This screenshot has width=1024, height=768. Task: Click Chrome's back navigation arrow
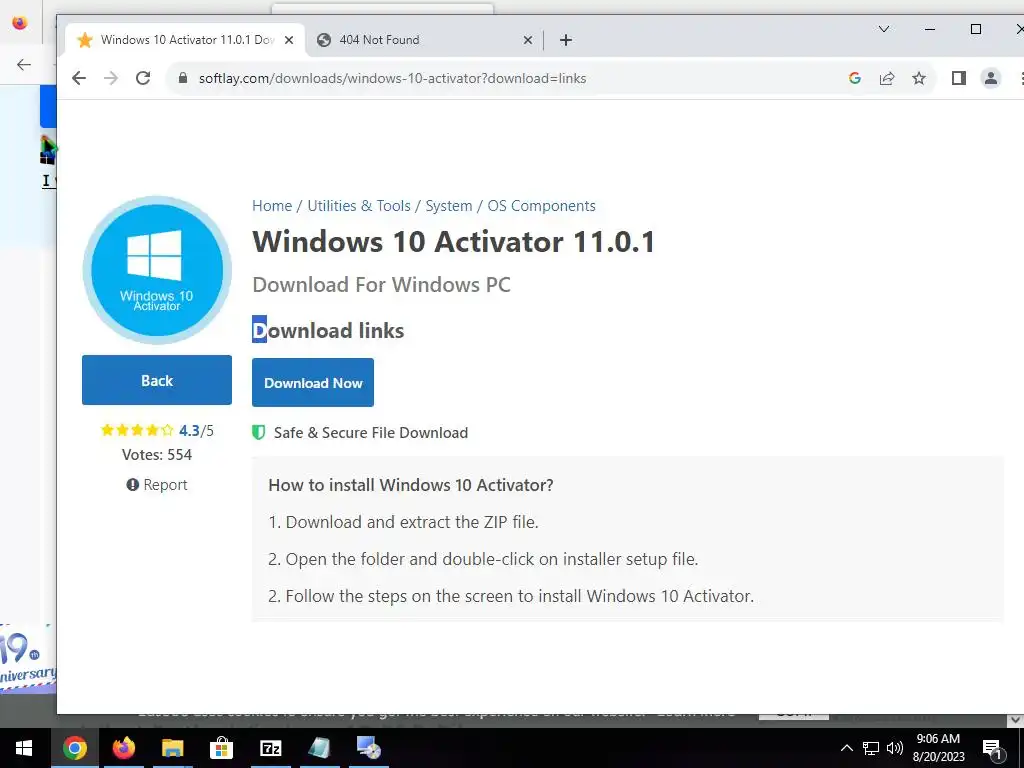[x=79, y=78]
